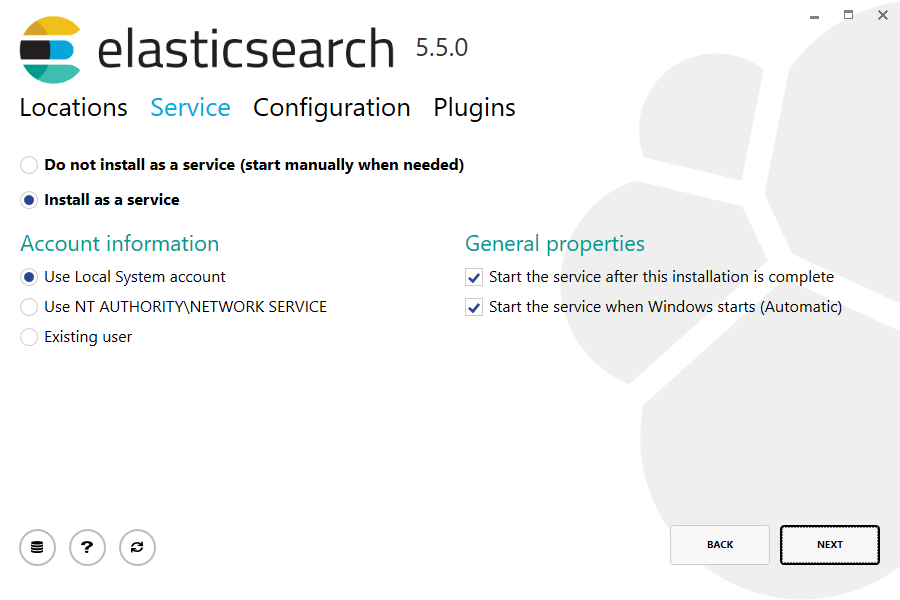Minimize the installer window
The image size is (900, 600).
click(813, 15)
